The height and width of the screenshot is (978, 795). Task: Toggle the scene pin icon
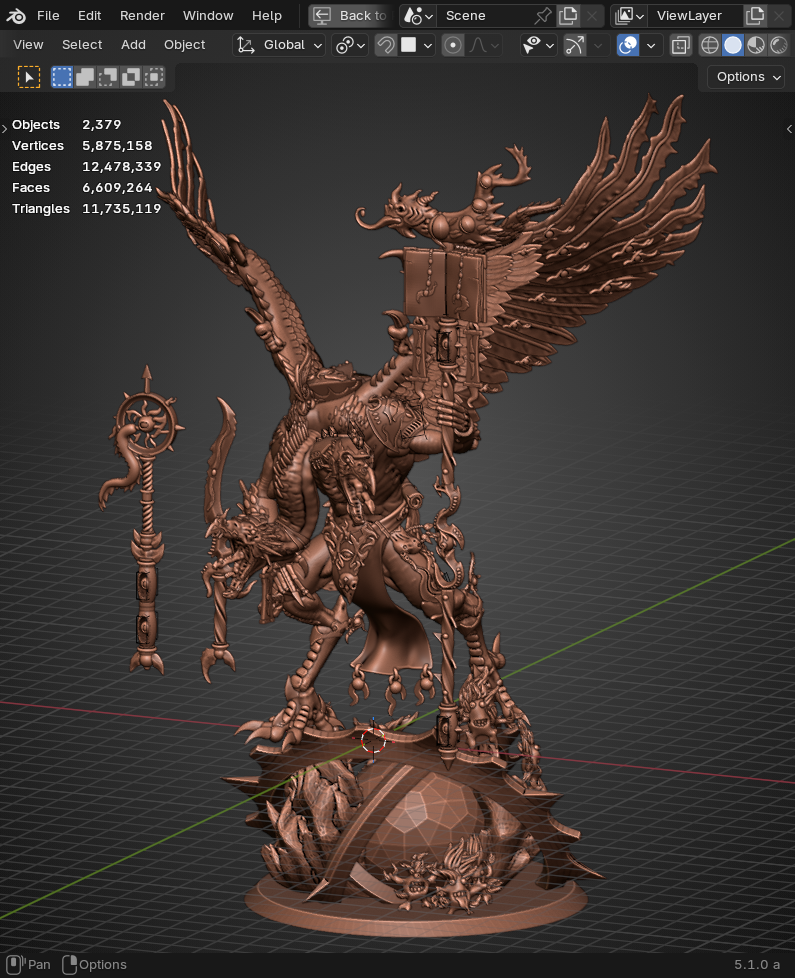[543, 16]
